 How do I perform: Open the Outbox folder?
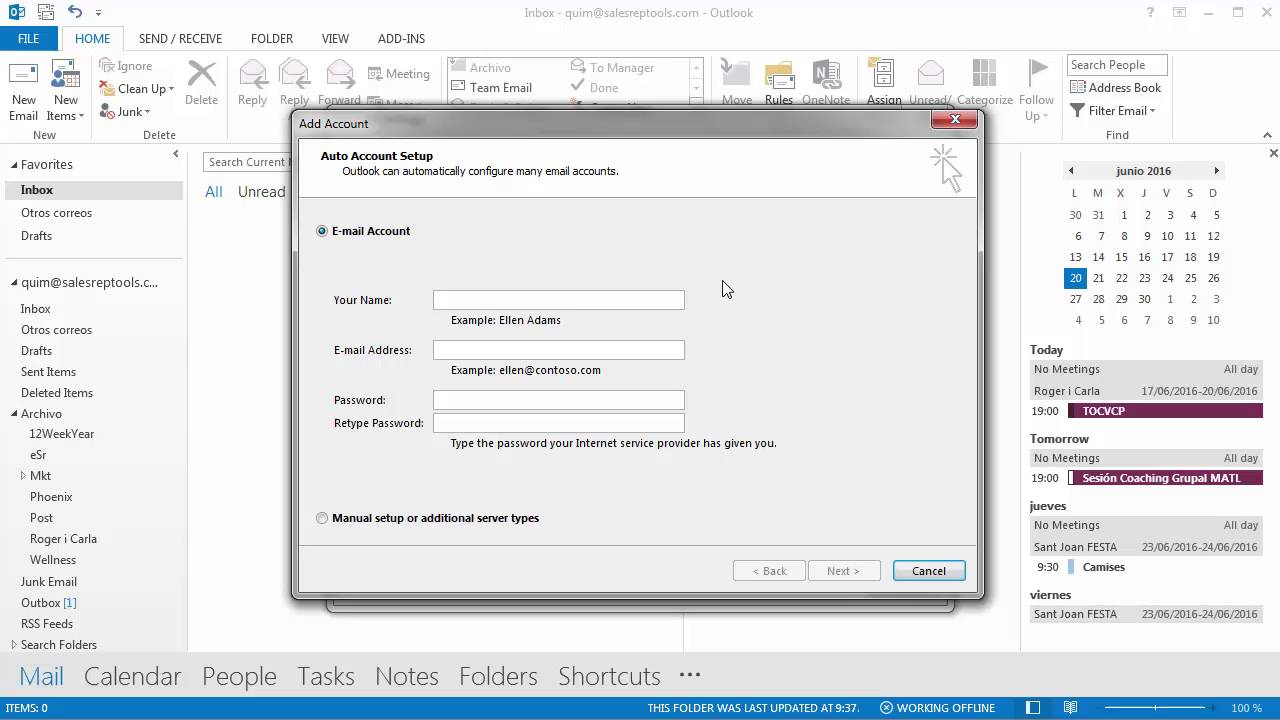pos(48,603)
